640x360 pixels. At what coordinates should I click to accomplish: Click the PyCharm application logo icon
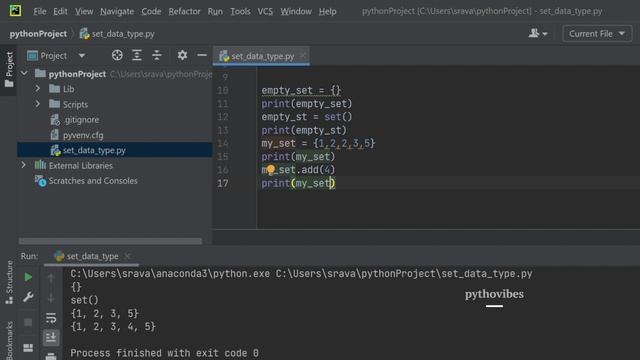click(15, 11)
